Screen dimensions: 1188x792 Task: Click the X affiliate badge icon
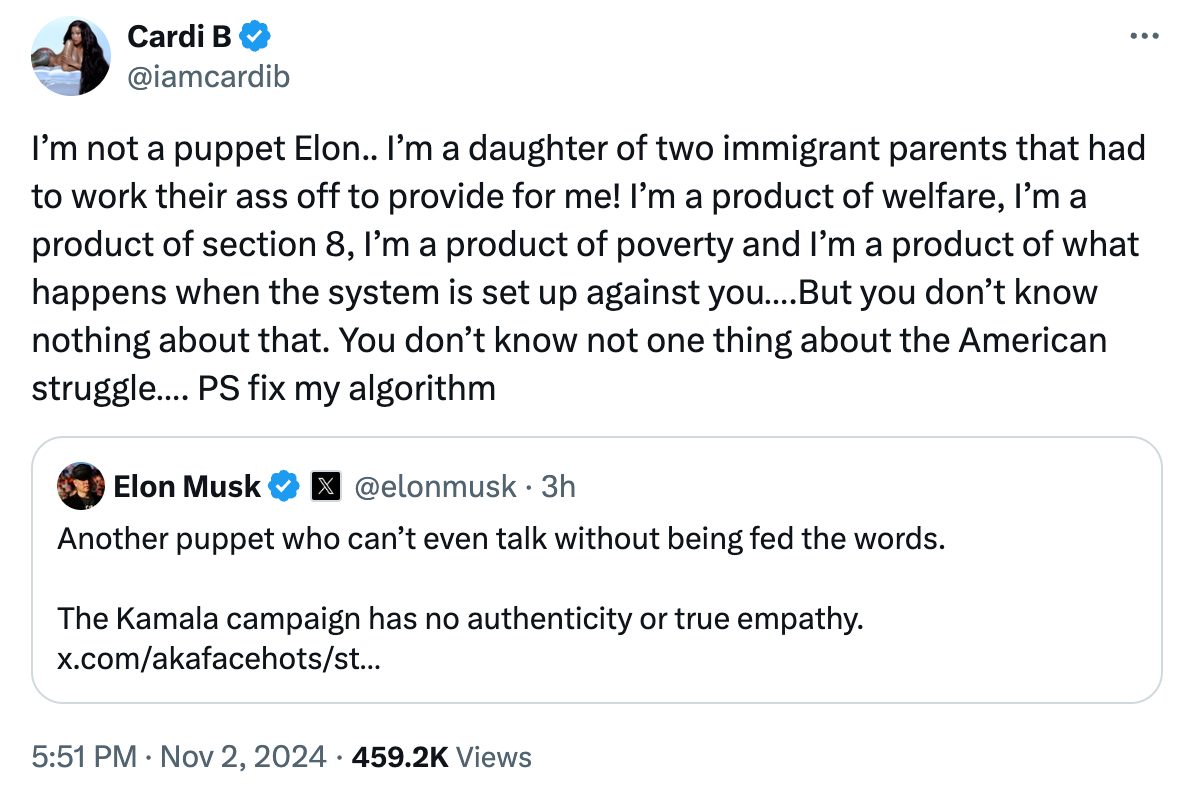(x=326, y=487)
